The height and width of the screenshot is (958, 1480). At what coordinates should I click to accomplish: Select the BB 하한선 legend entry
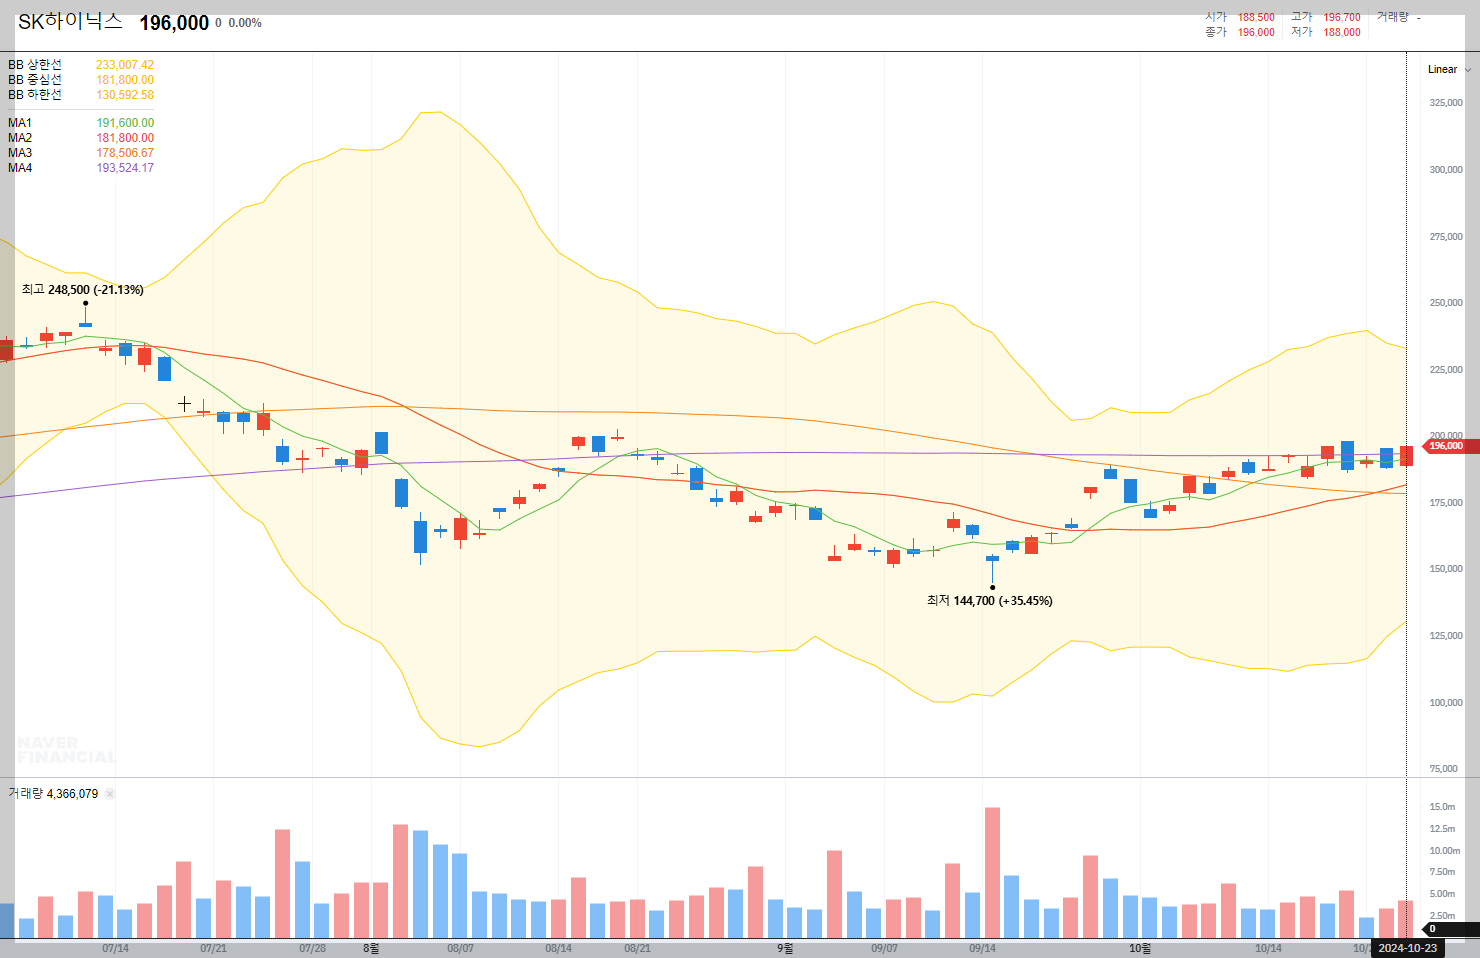(x=35, y=95)
